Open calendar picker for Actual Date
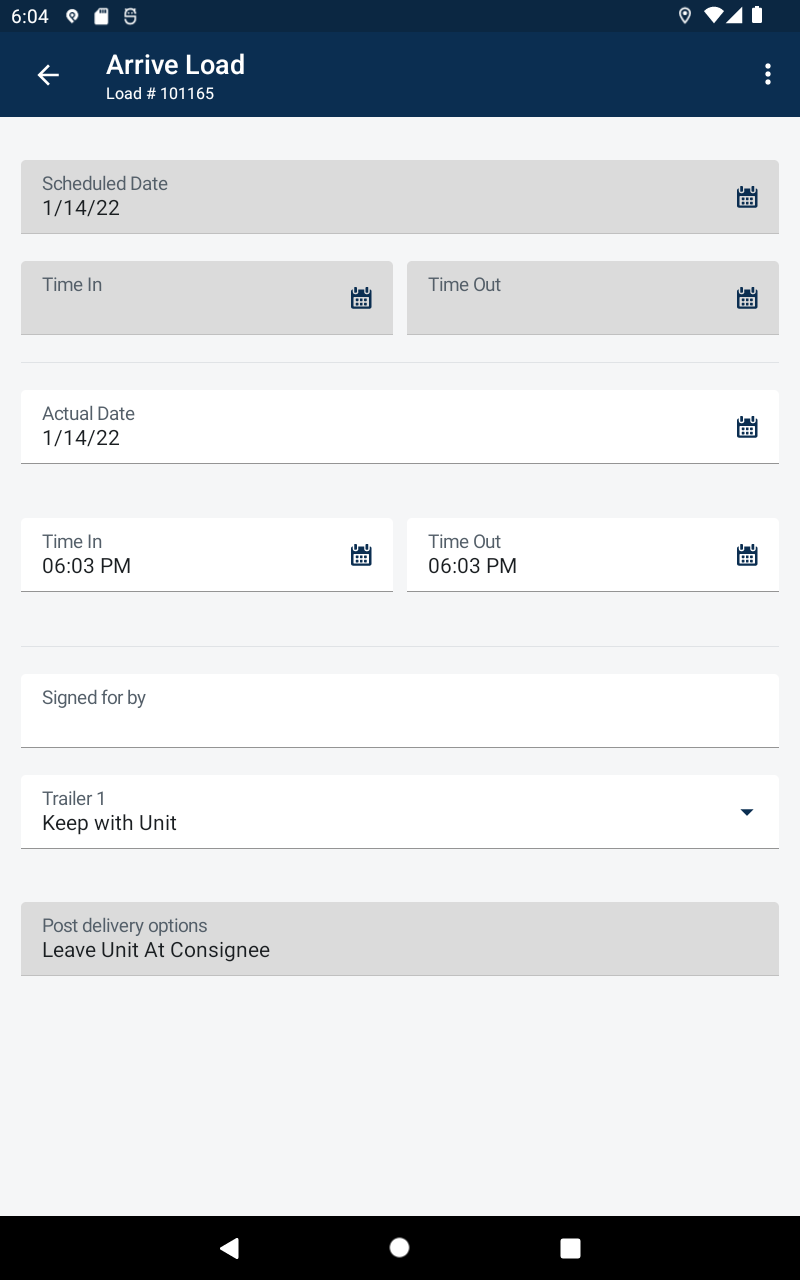 (x=747, y=427)
